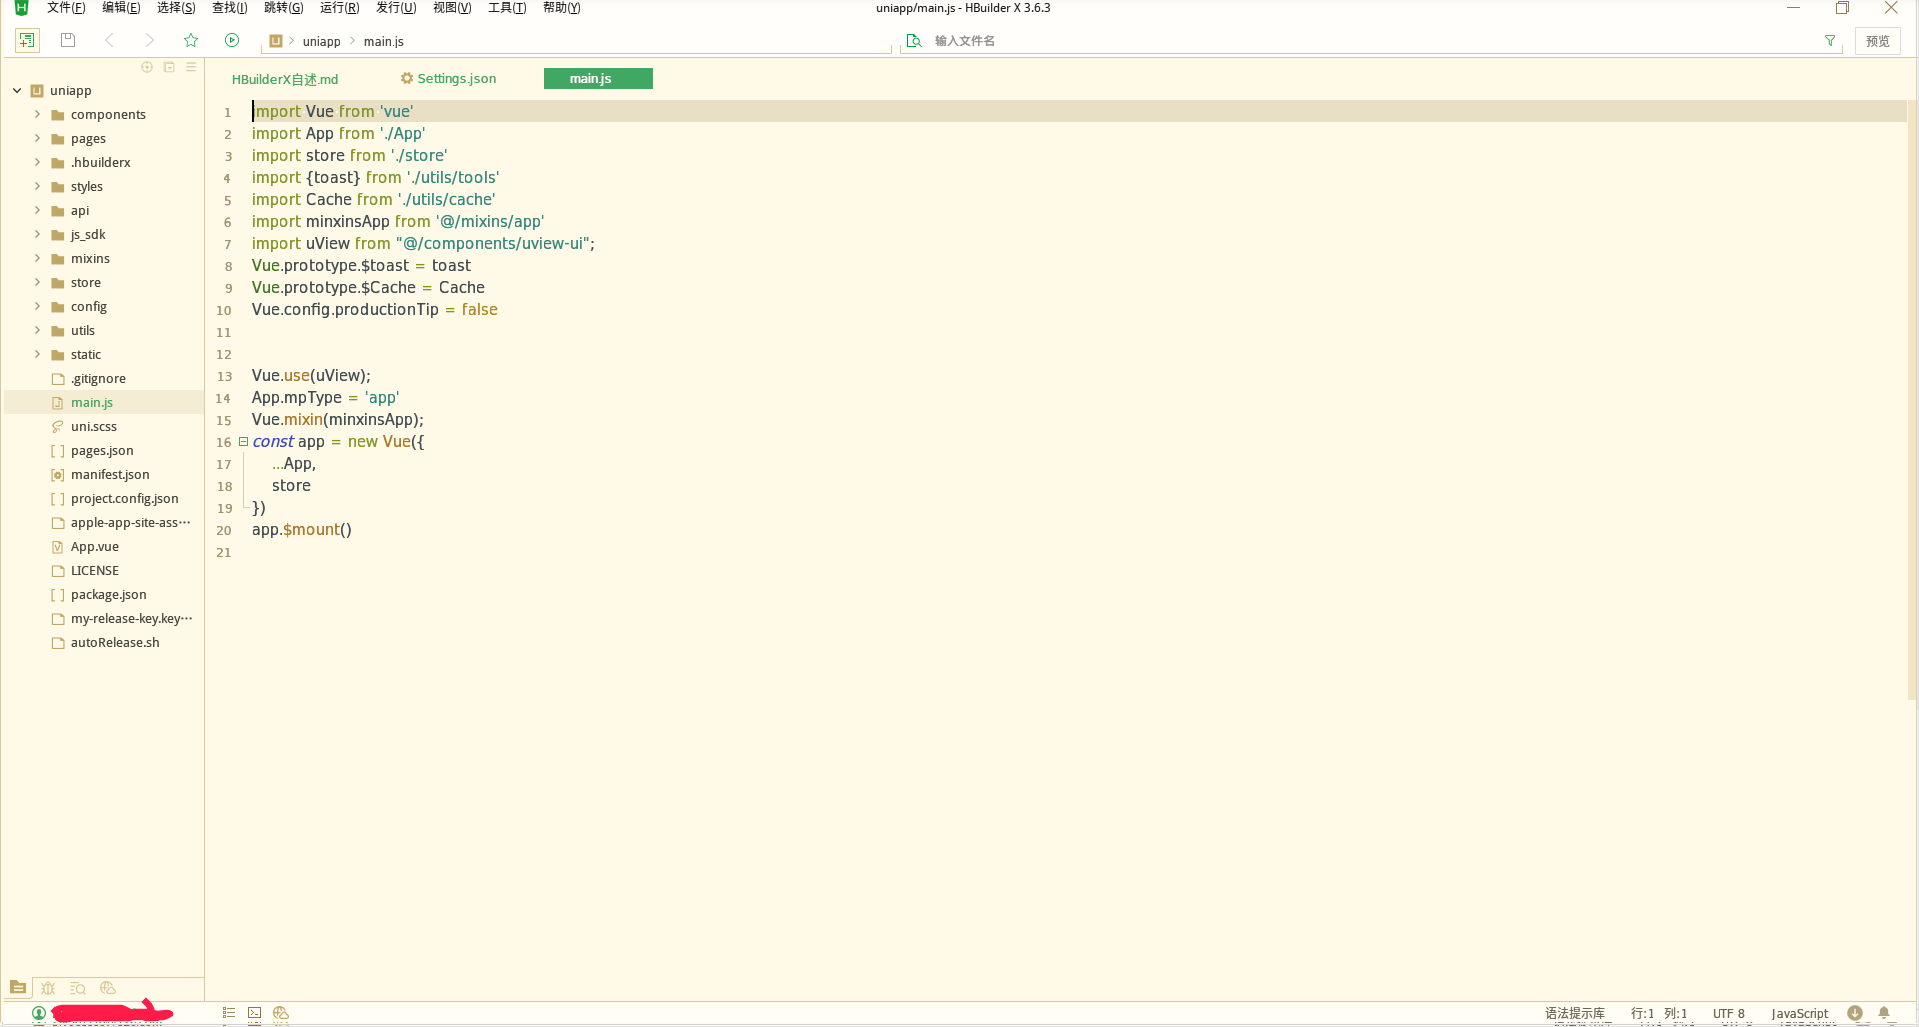Image resolution: width=1919 pixels, height=1027 pixels.
Task: Click the new file toolbar icon
Action: click(27, 40)
